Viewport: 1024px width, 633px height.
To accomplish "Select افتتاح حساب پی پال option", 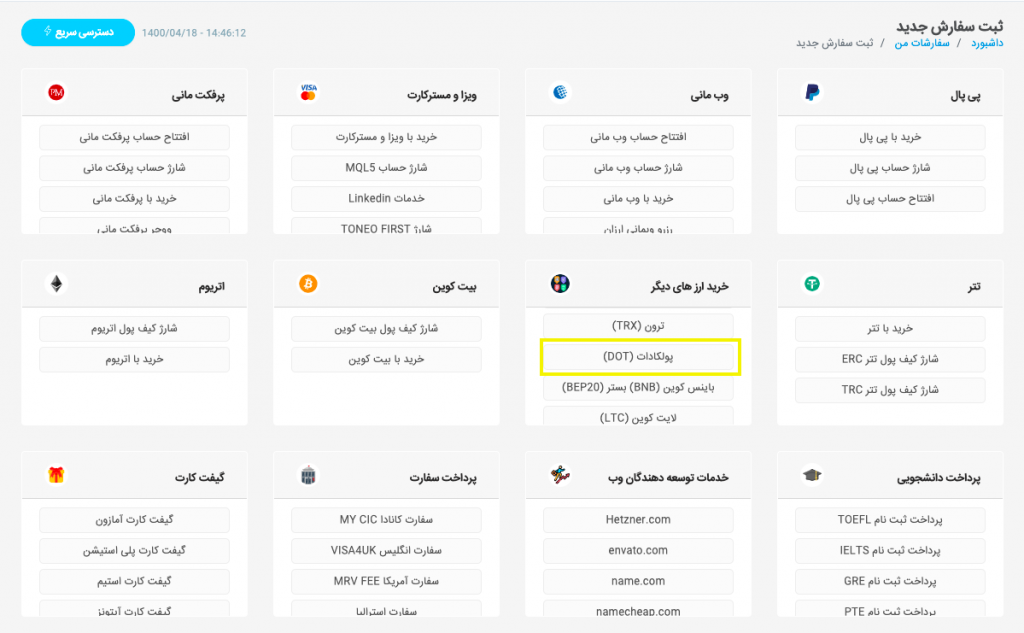I will 890,199.
